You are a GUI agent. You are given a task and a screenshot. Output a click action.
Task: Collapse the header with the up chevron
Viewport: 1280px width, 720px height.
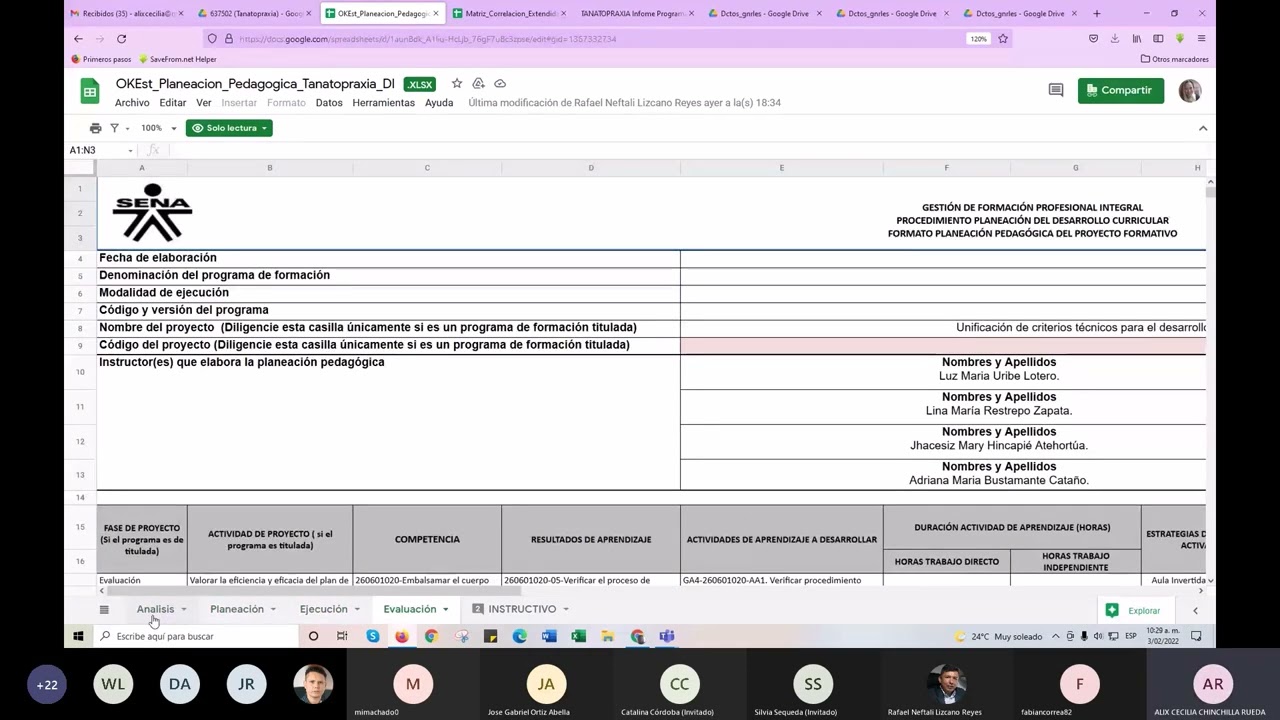tap(1203, 128)
